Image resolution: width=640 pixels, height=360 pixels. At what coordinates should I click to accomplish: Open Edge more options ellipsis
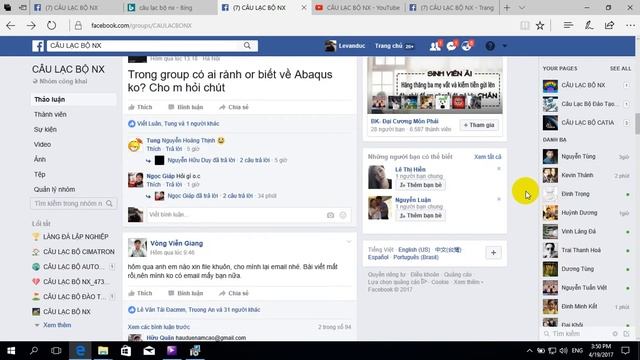(x=630, y=25)
